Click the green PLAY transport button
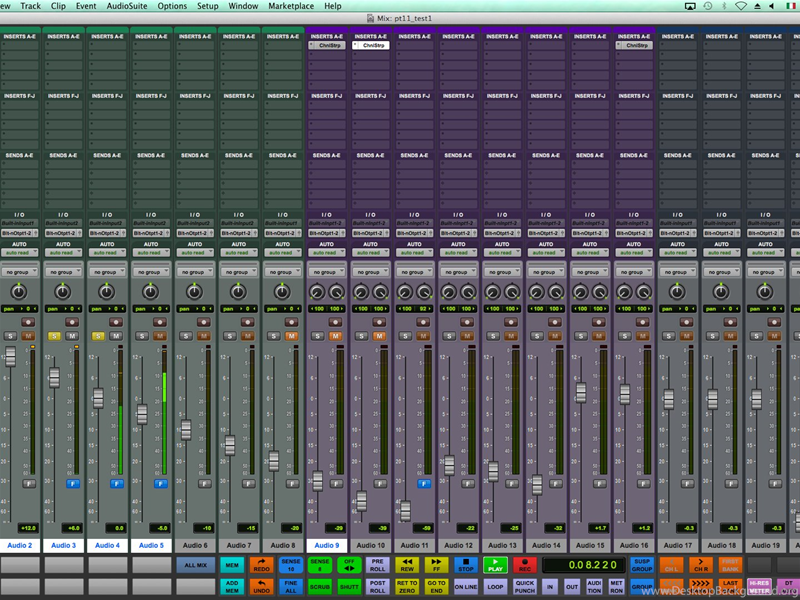 [496, 566]
